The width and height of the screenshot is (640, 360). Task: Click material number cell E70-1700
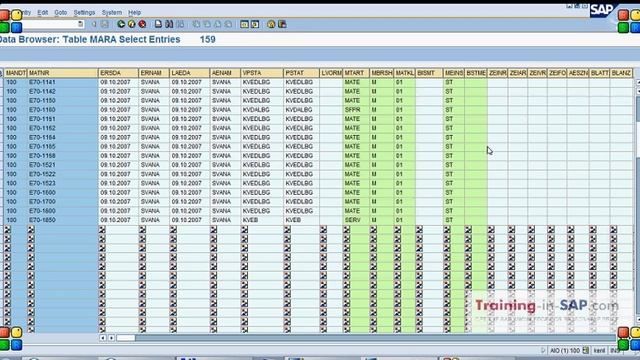coord(62,202)
